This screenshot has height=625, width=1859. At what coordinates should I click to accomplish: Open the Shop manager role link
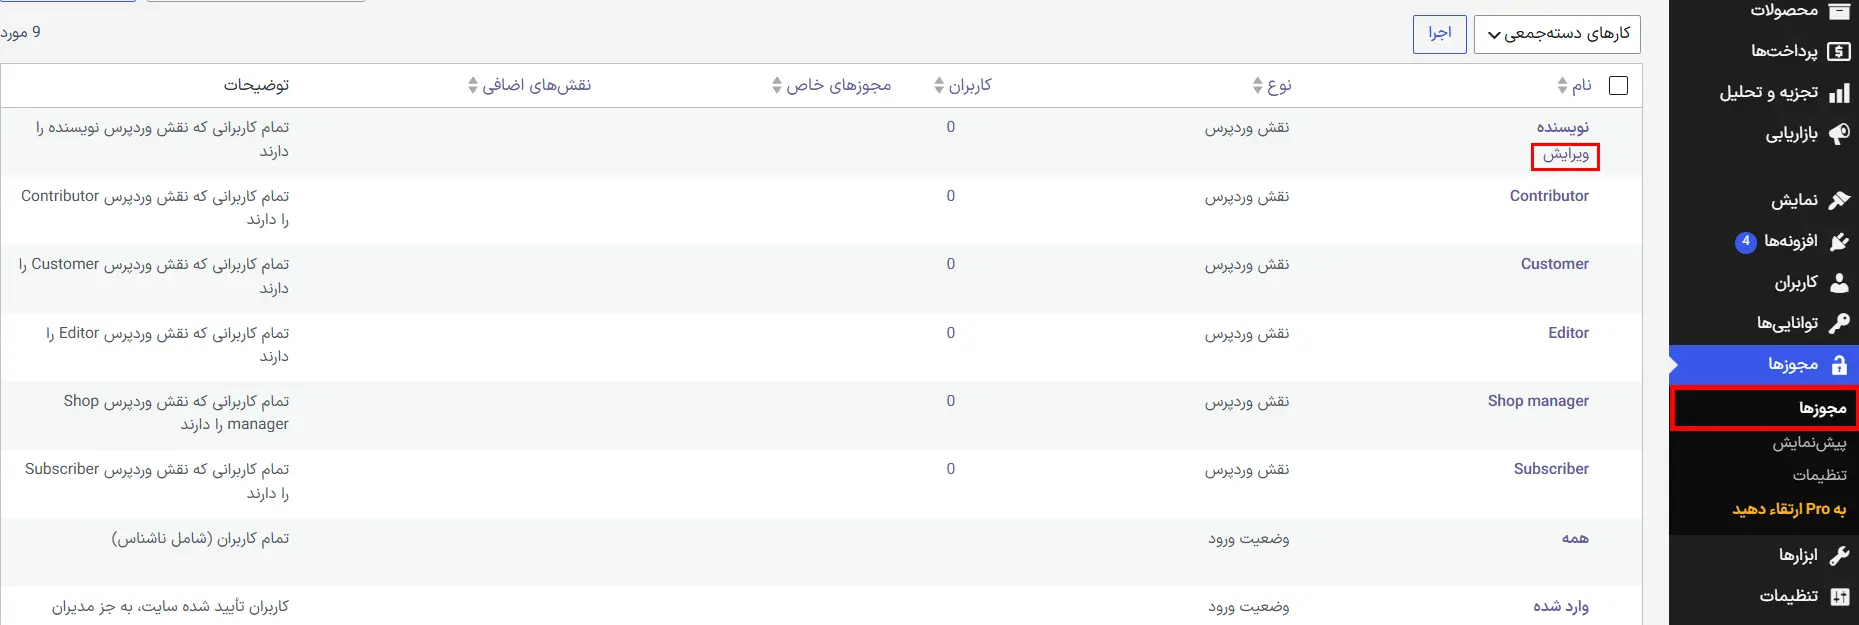click(1538, 401)
